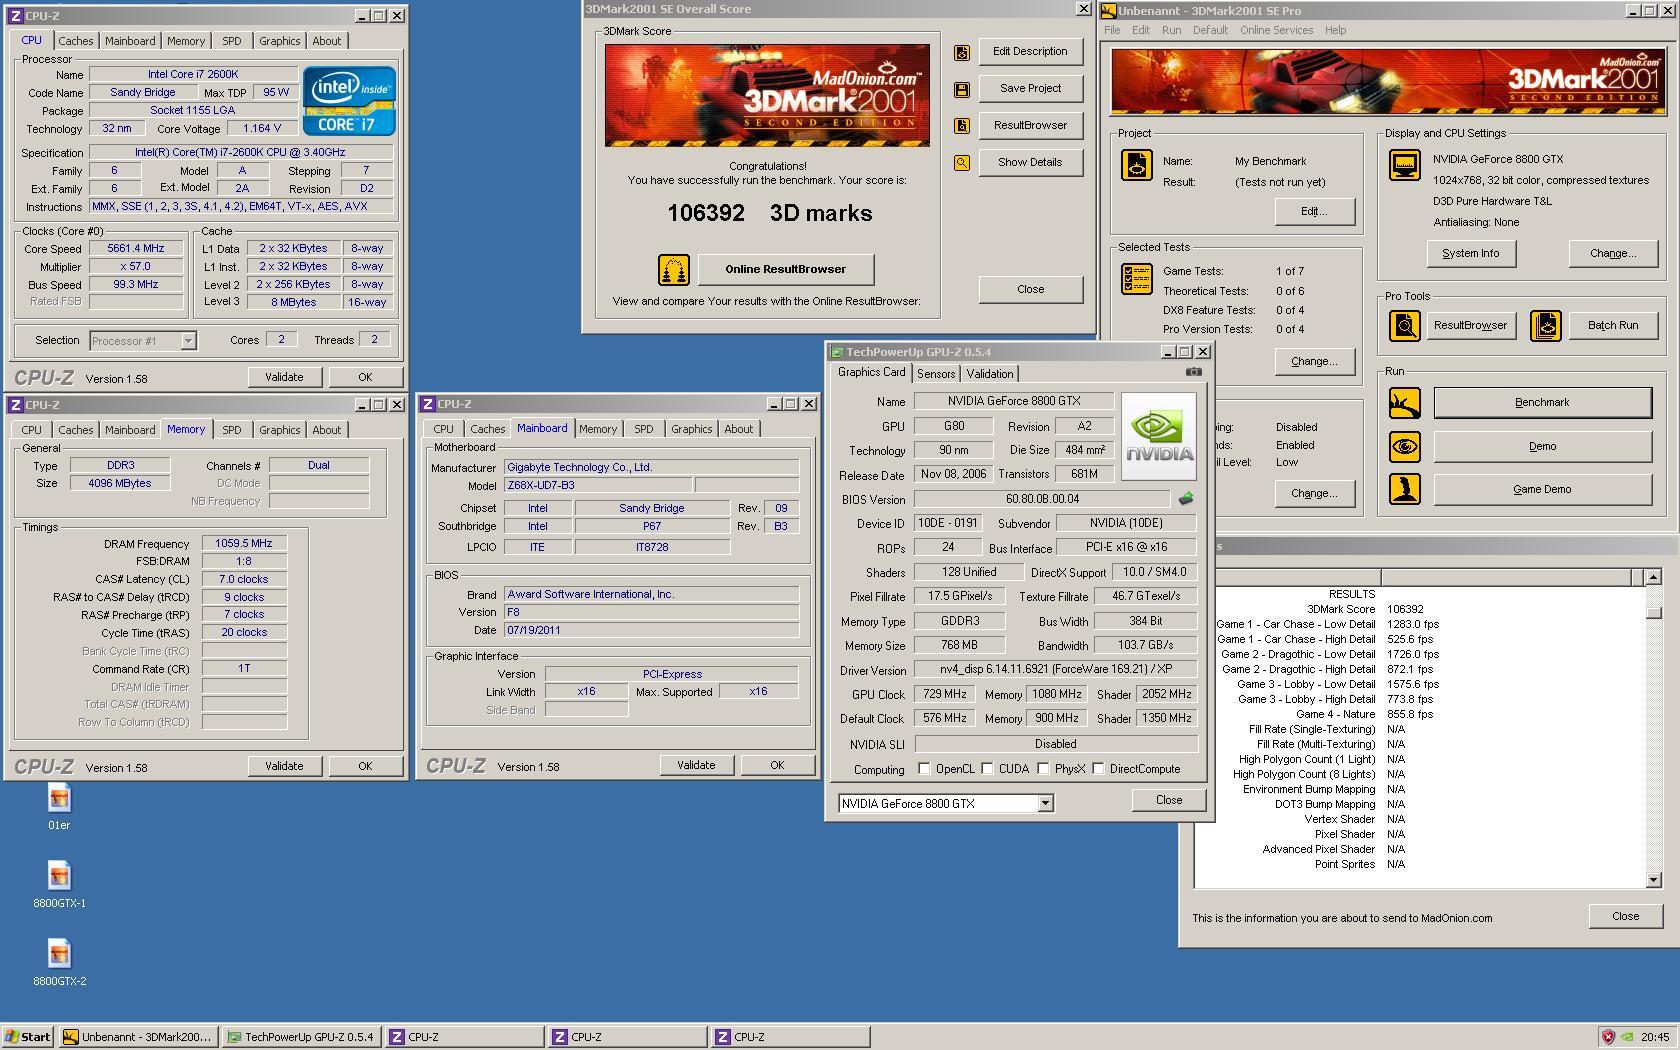Image resolution: width=1680 pixels, height=1050 pixels.
Task: Toggle the OpenCL checkbox in GPU-Z
Action: point(924,769)
